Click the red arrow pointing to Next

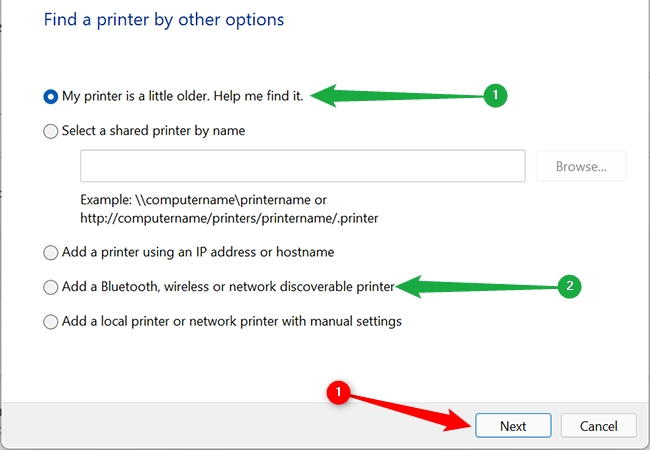click(x=410, y=410)
